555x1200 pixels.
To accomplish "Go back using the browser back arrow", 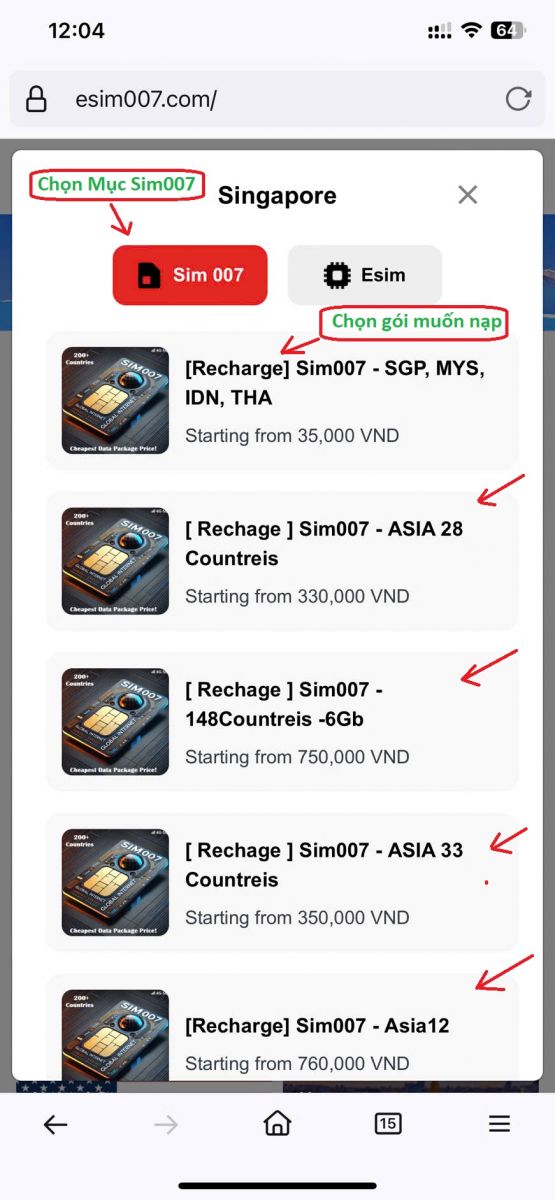I will tap(55, 1125).
